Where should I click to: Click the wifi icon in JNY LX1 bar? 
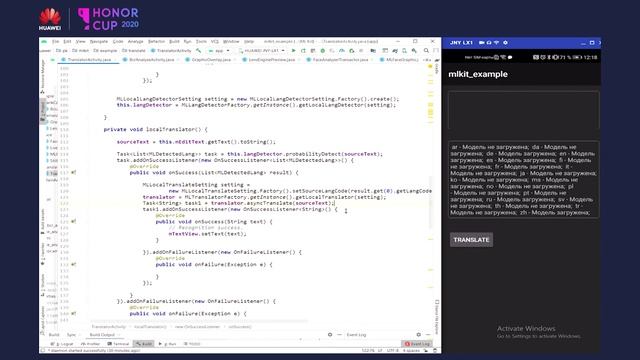pyautogui.click(x=496, y=42)
